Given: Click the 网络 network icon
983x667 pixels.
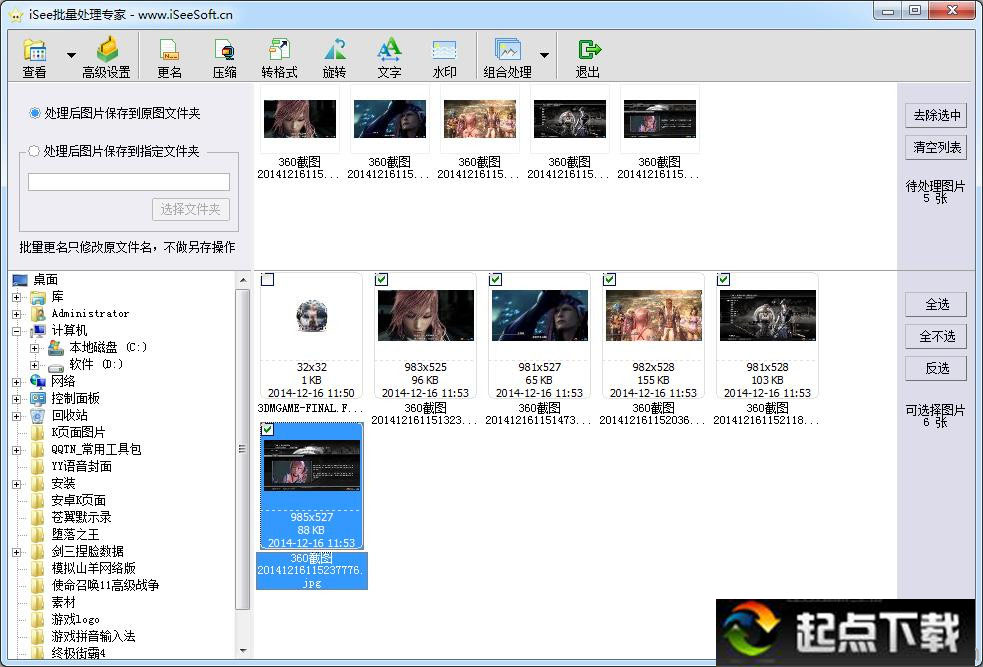Looking at the screenshot, I should 38,381.
